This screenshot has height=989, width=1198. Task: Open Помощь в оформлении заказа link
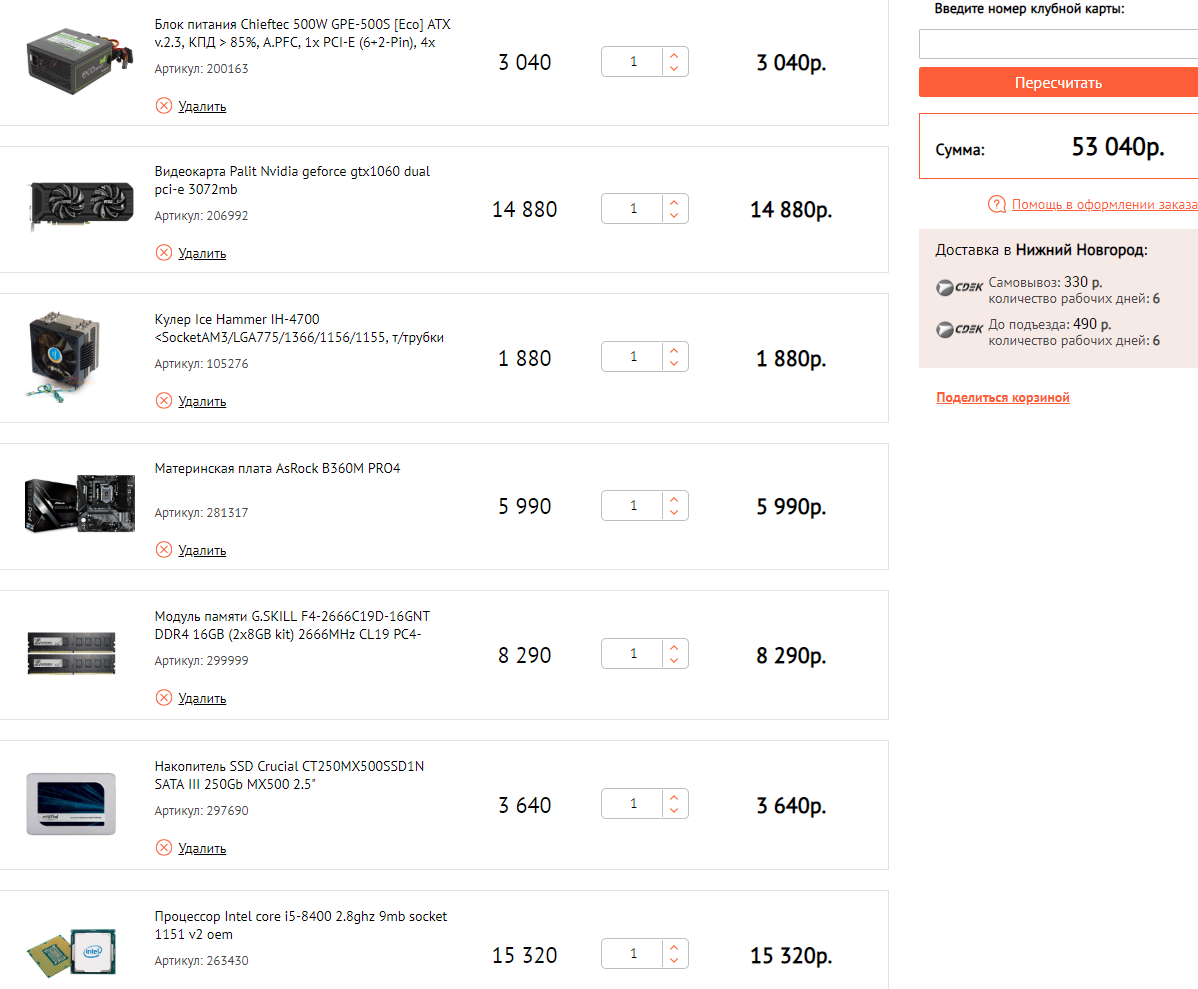click(1104, 205)
